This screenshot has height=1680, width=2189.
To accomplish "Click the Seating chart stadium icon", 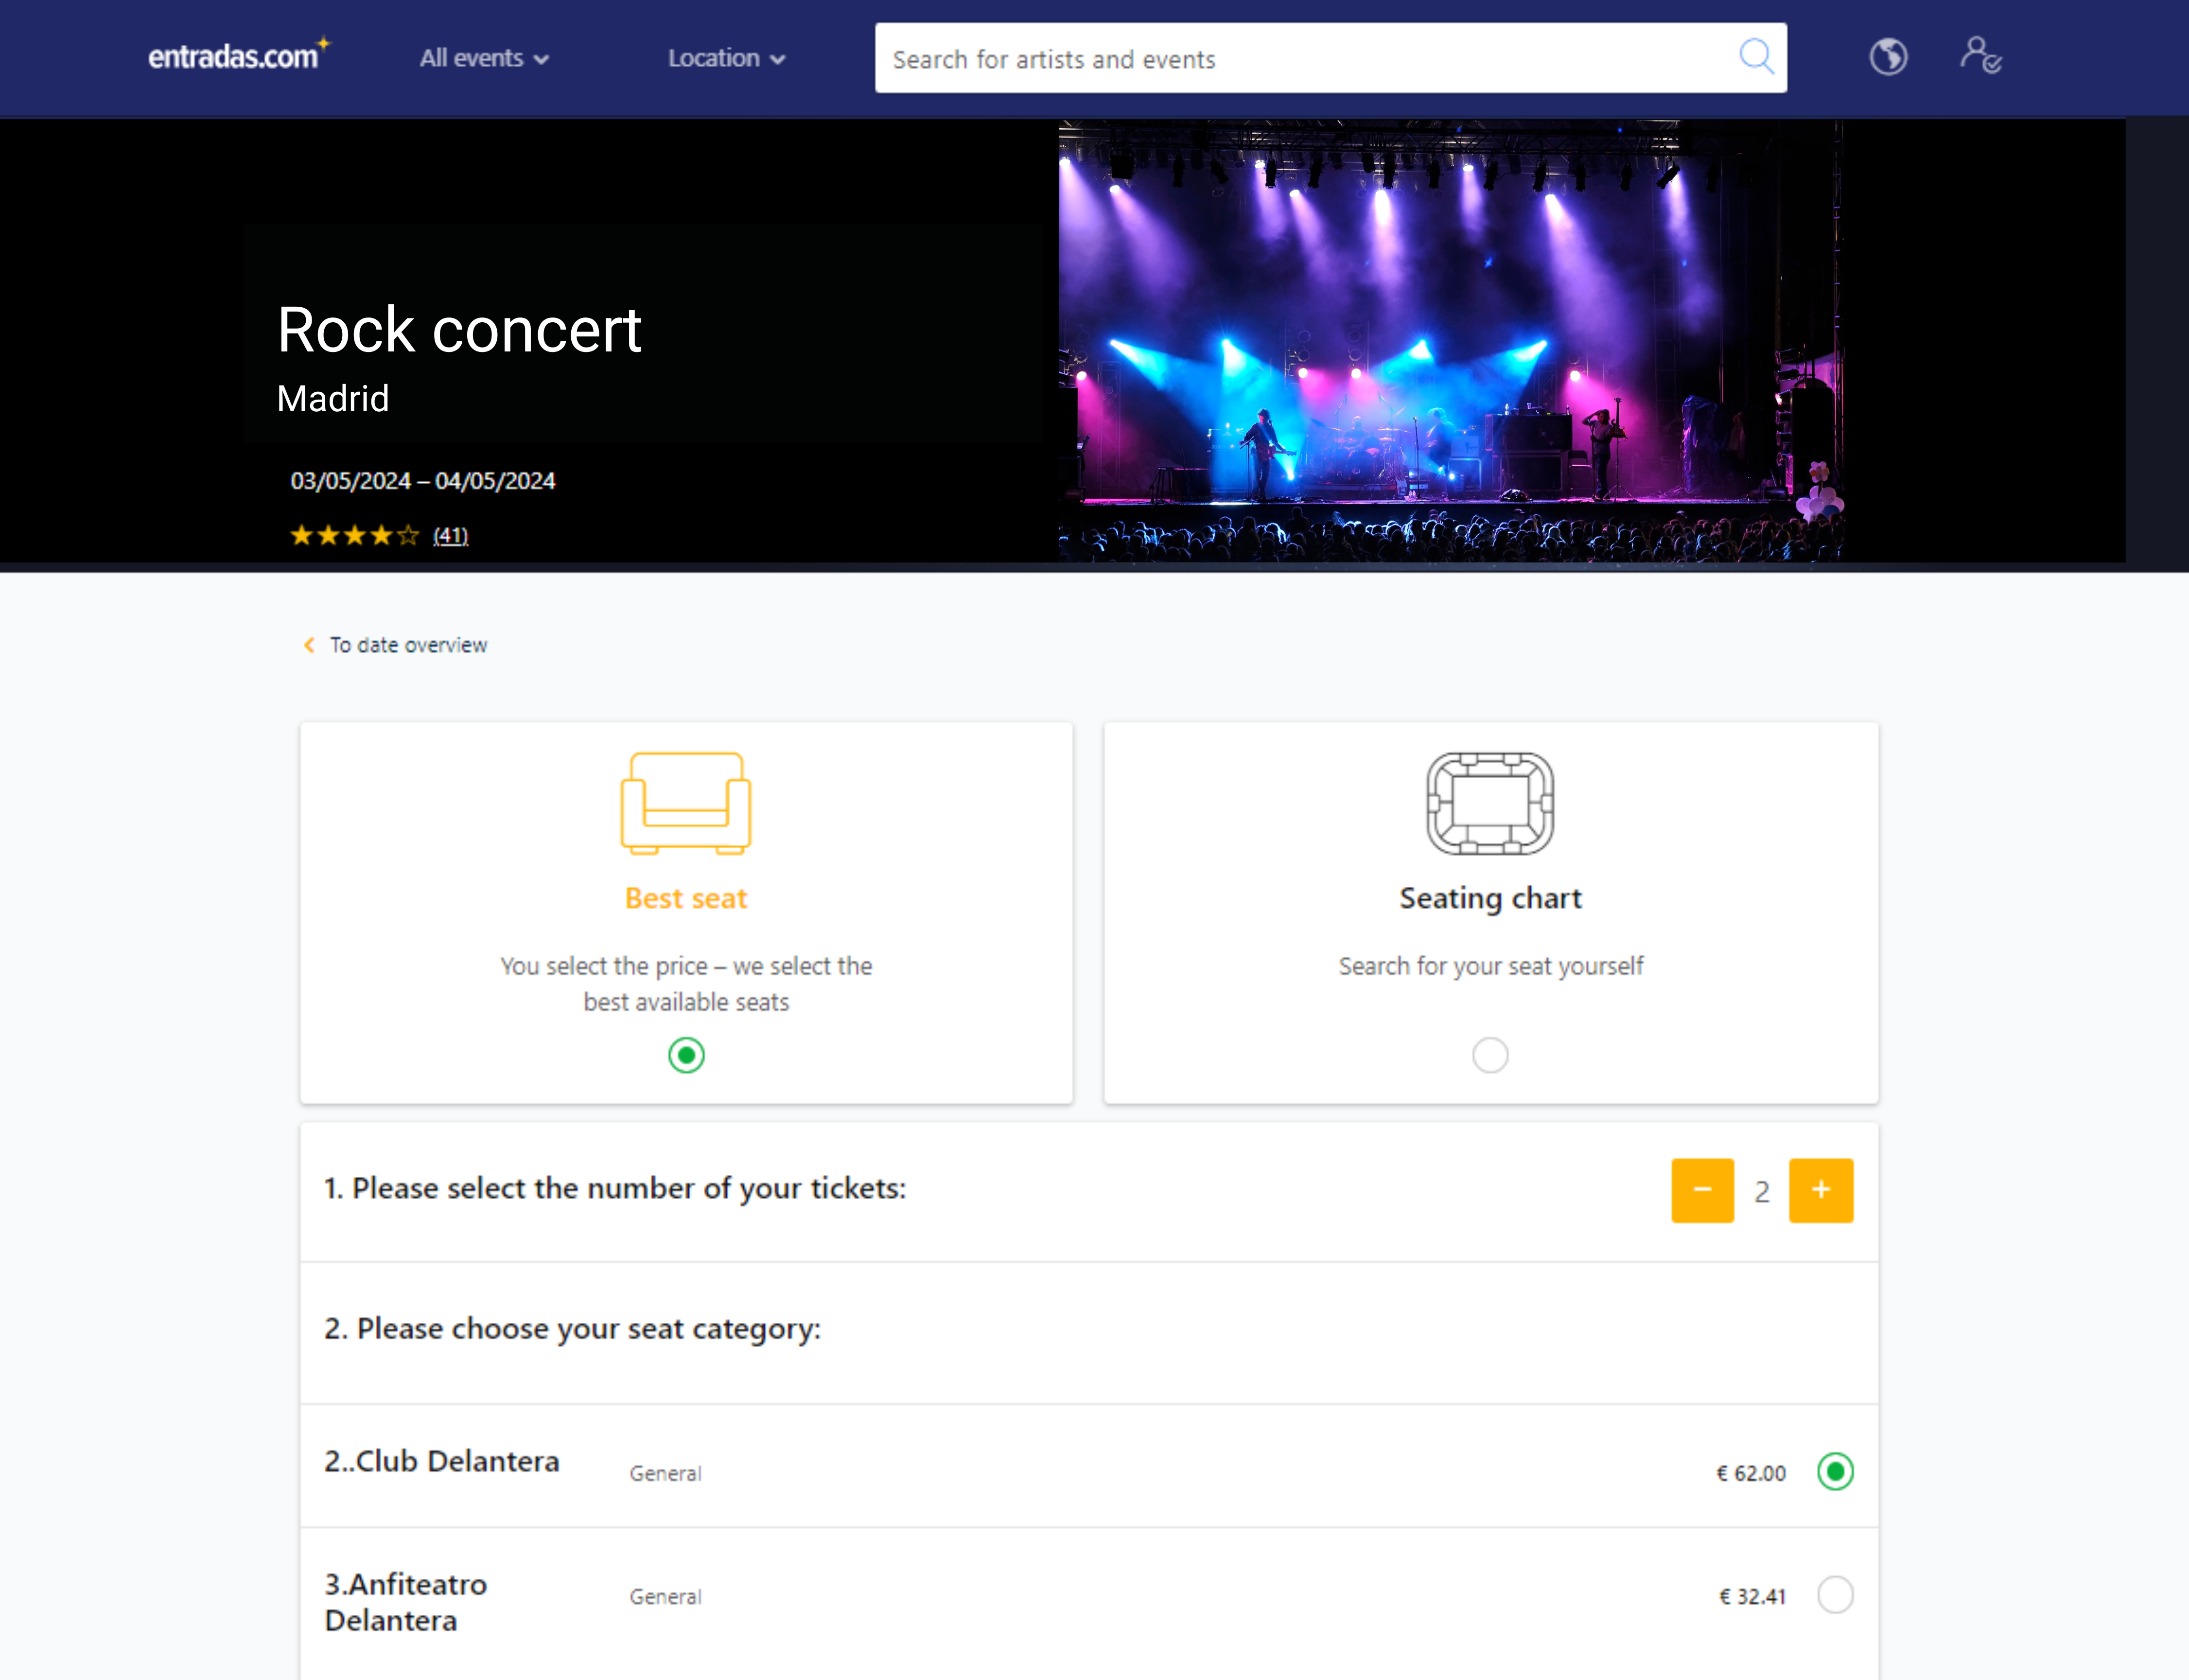I will (1490, 803).
